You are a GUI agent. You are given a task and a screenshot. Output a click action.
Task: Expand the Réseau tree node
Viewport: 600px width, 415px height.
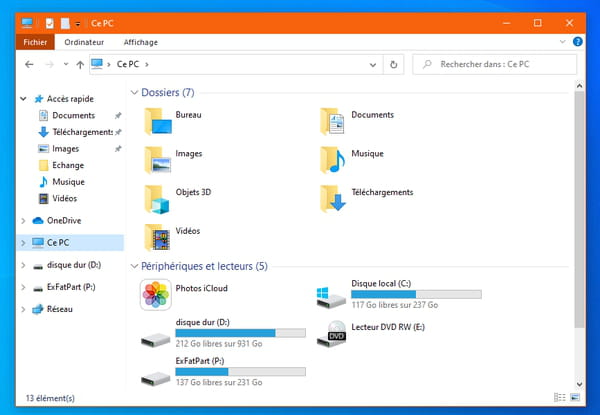[x=23, y=309]
